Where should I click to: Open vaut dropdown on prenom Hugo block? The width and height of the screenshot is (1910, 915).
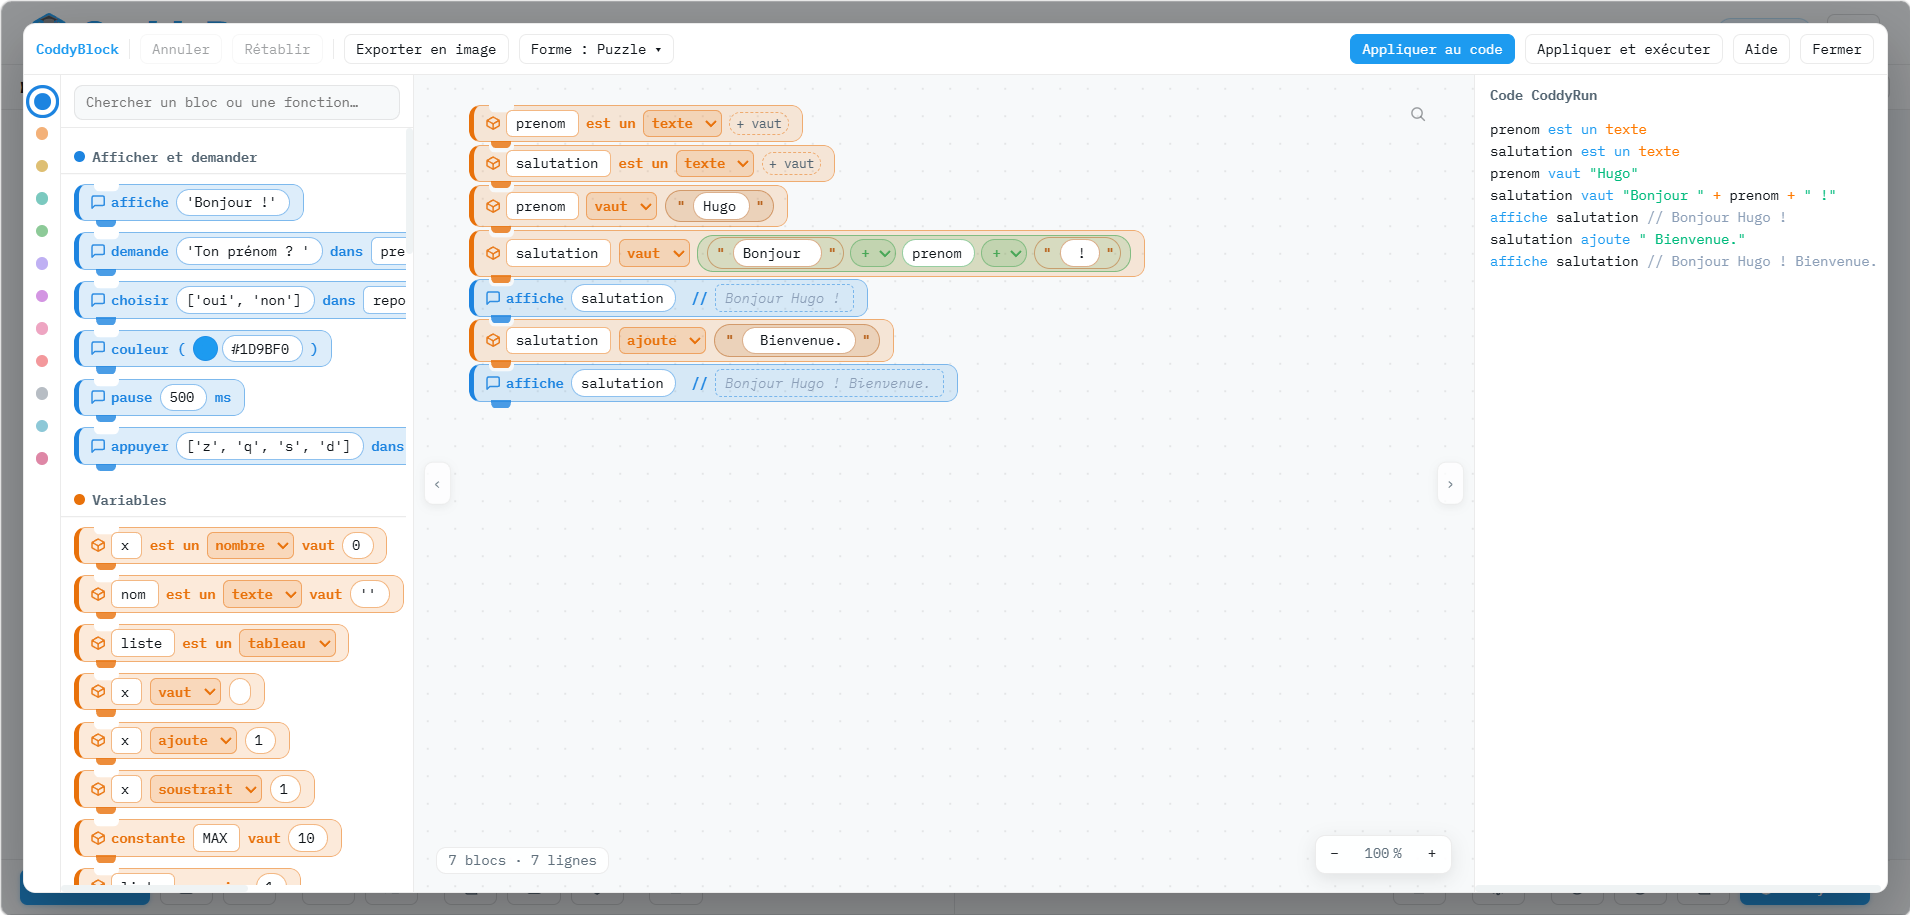click(x=621, y=206)
